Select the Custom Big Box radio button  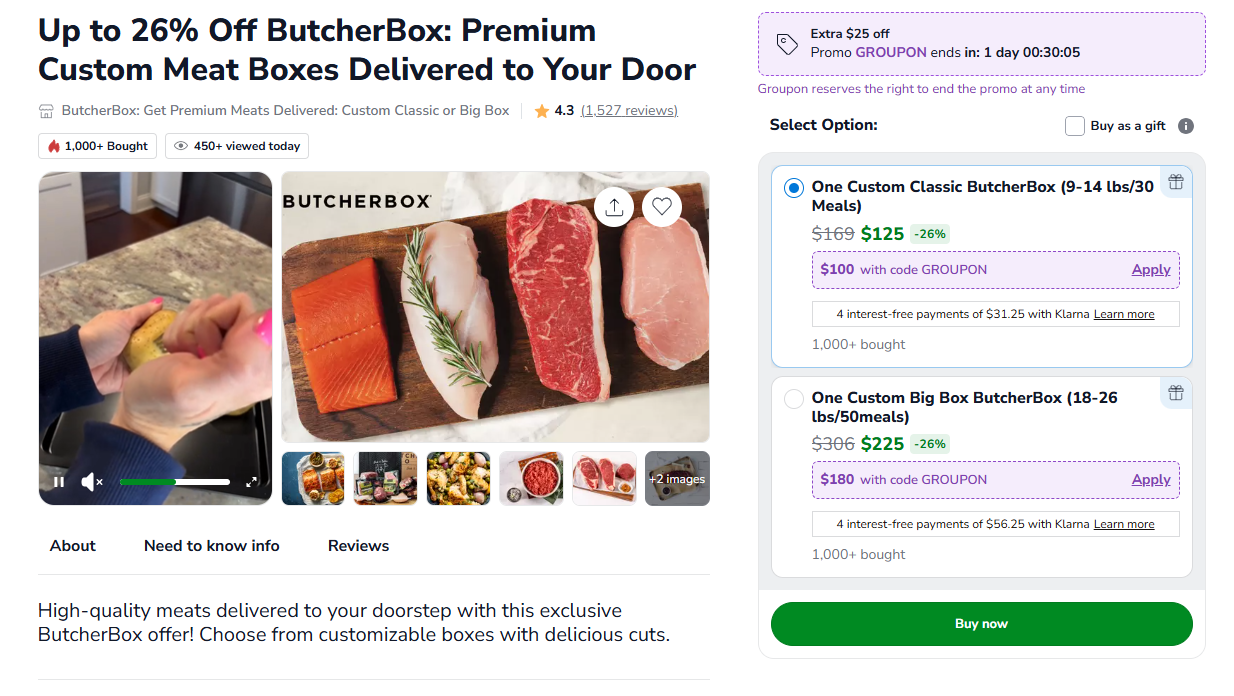click(x=793, y=398)
